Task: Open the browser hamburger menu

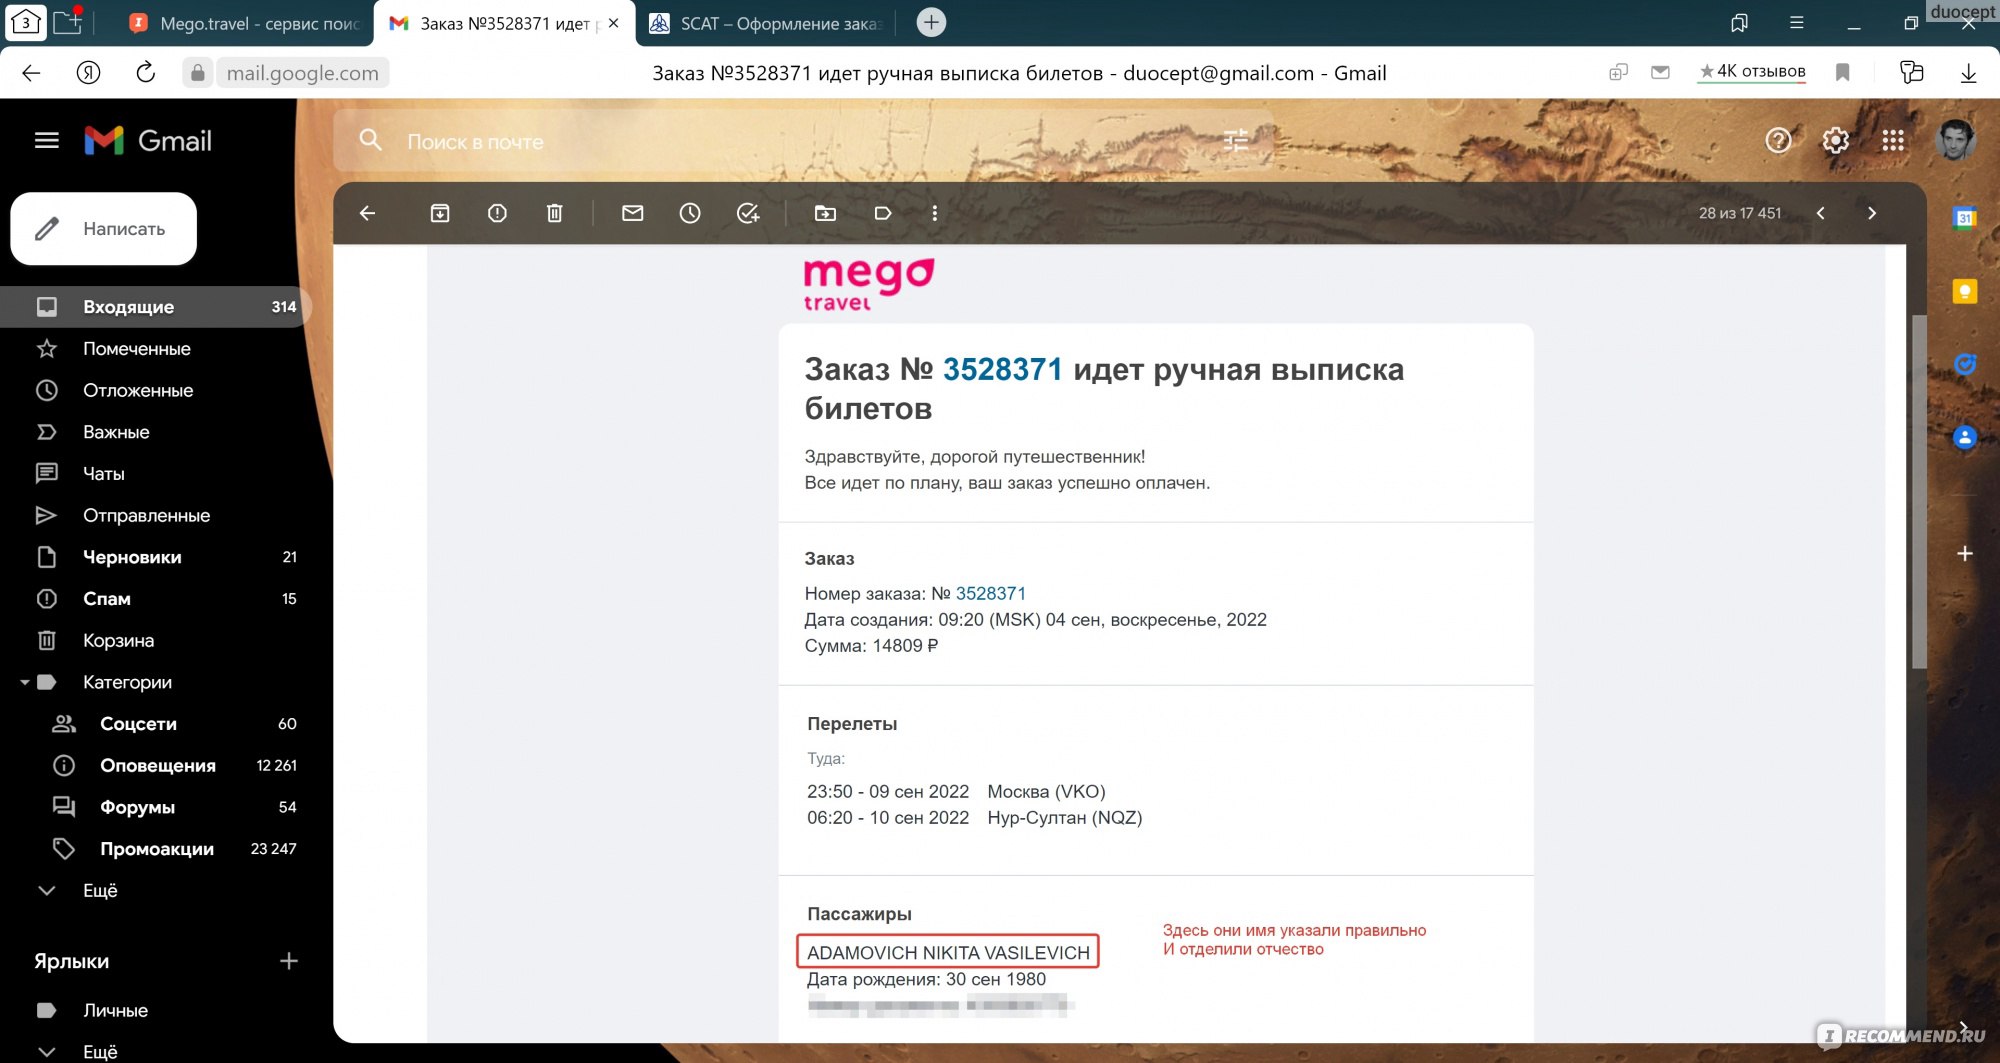Action: [x=1797, y=23]
